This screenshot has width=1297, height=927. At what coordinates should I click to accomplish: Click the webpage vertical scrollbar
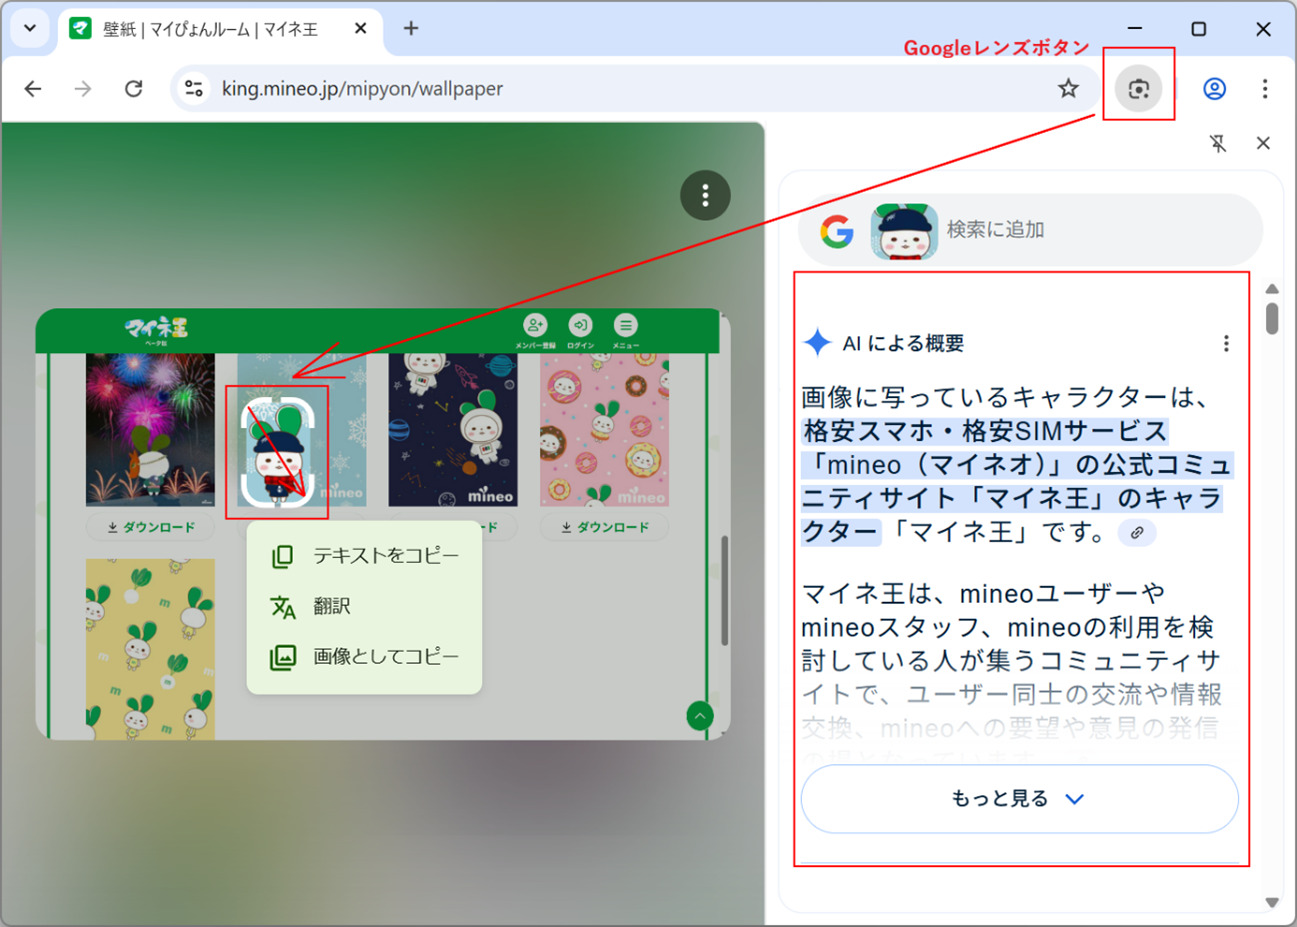pos(724,590)
